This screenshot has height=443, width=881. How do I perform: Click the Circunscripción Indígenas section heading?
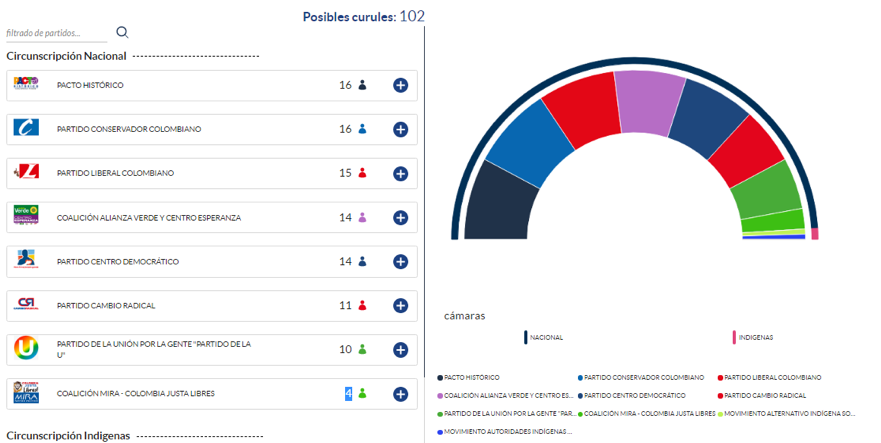pyautogui.click(x=68, y=436)
